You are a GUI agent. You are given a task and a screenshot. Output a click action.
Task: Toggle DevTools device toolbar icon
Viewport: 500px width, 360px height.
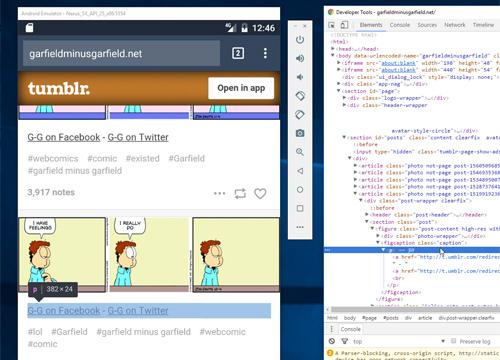tap(344, 25)
